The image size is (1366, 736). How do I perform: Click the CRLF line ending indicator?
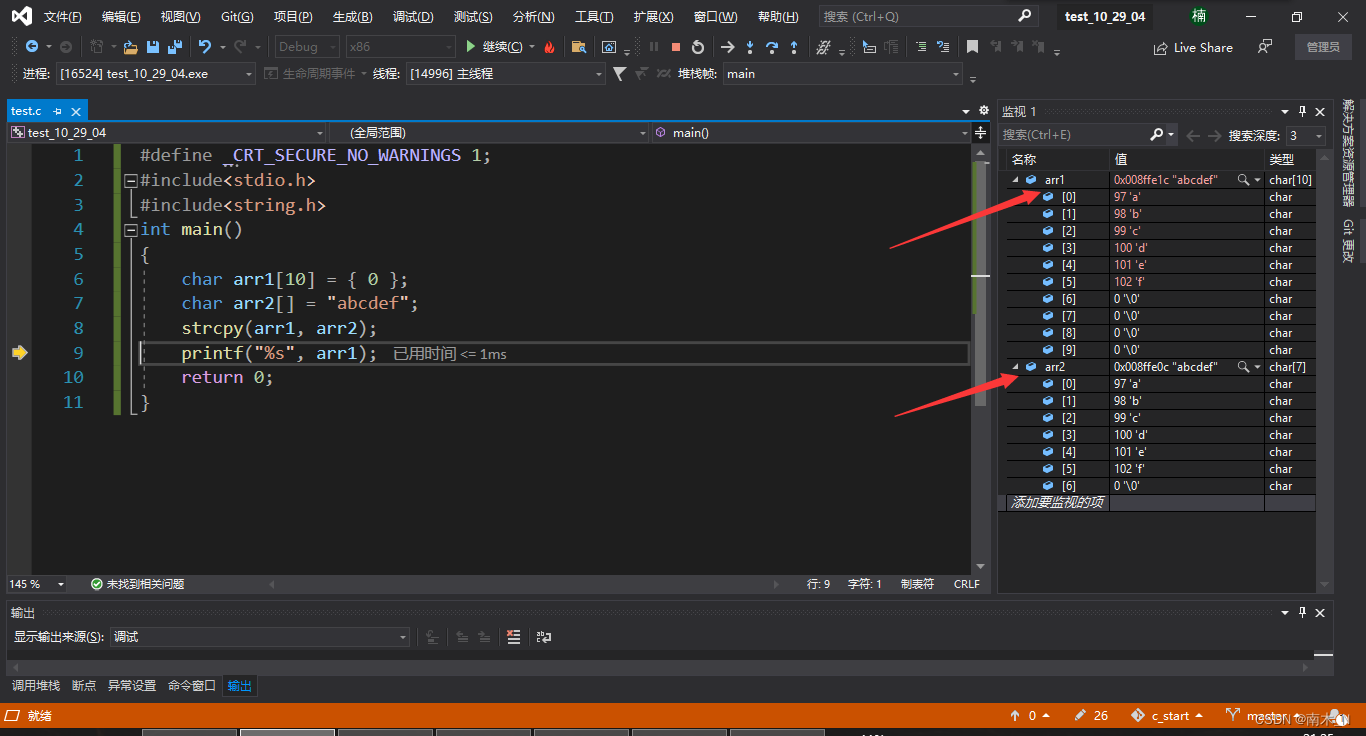pyautogui.click(x=967, y=584)
